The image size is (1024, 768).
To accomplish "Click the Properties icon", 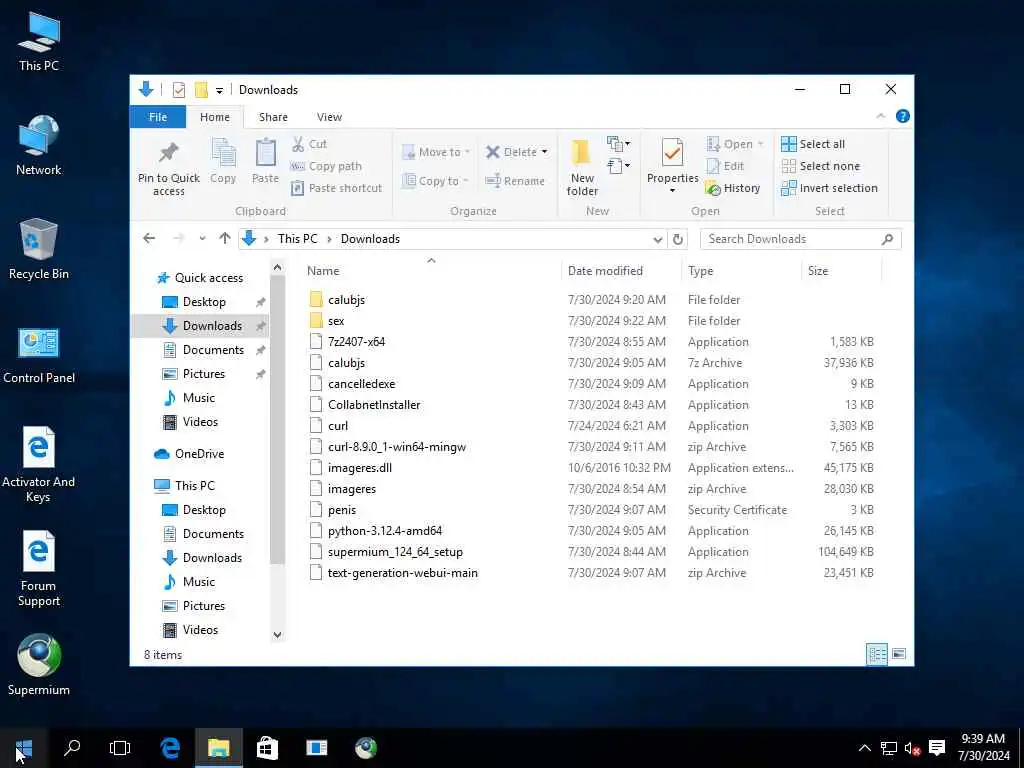I will pyautogui.click(x=672, y=152).
